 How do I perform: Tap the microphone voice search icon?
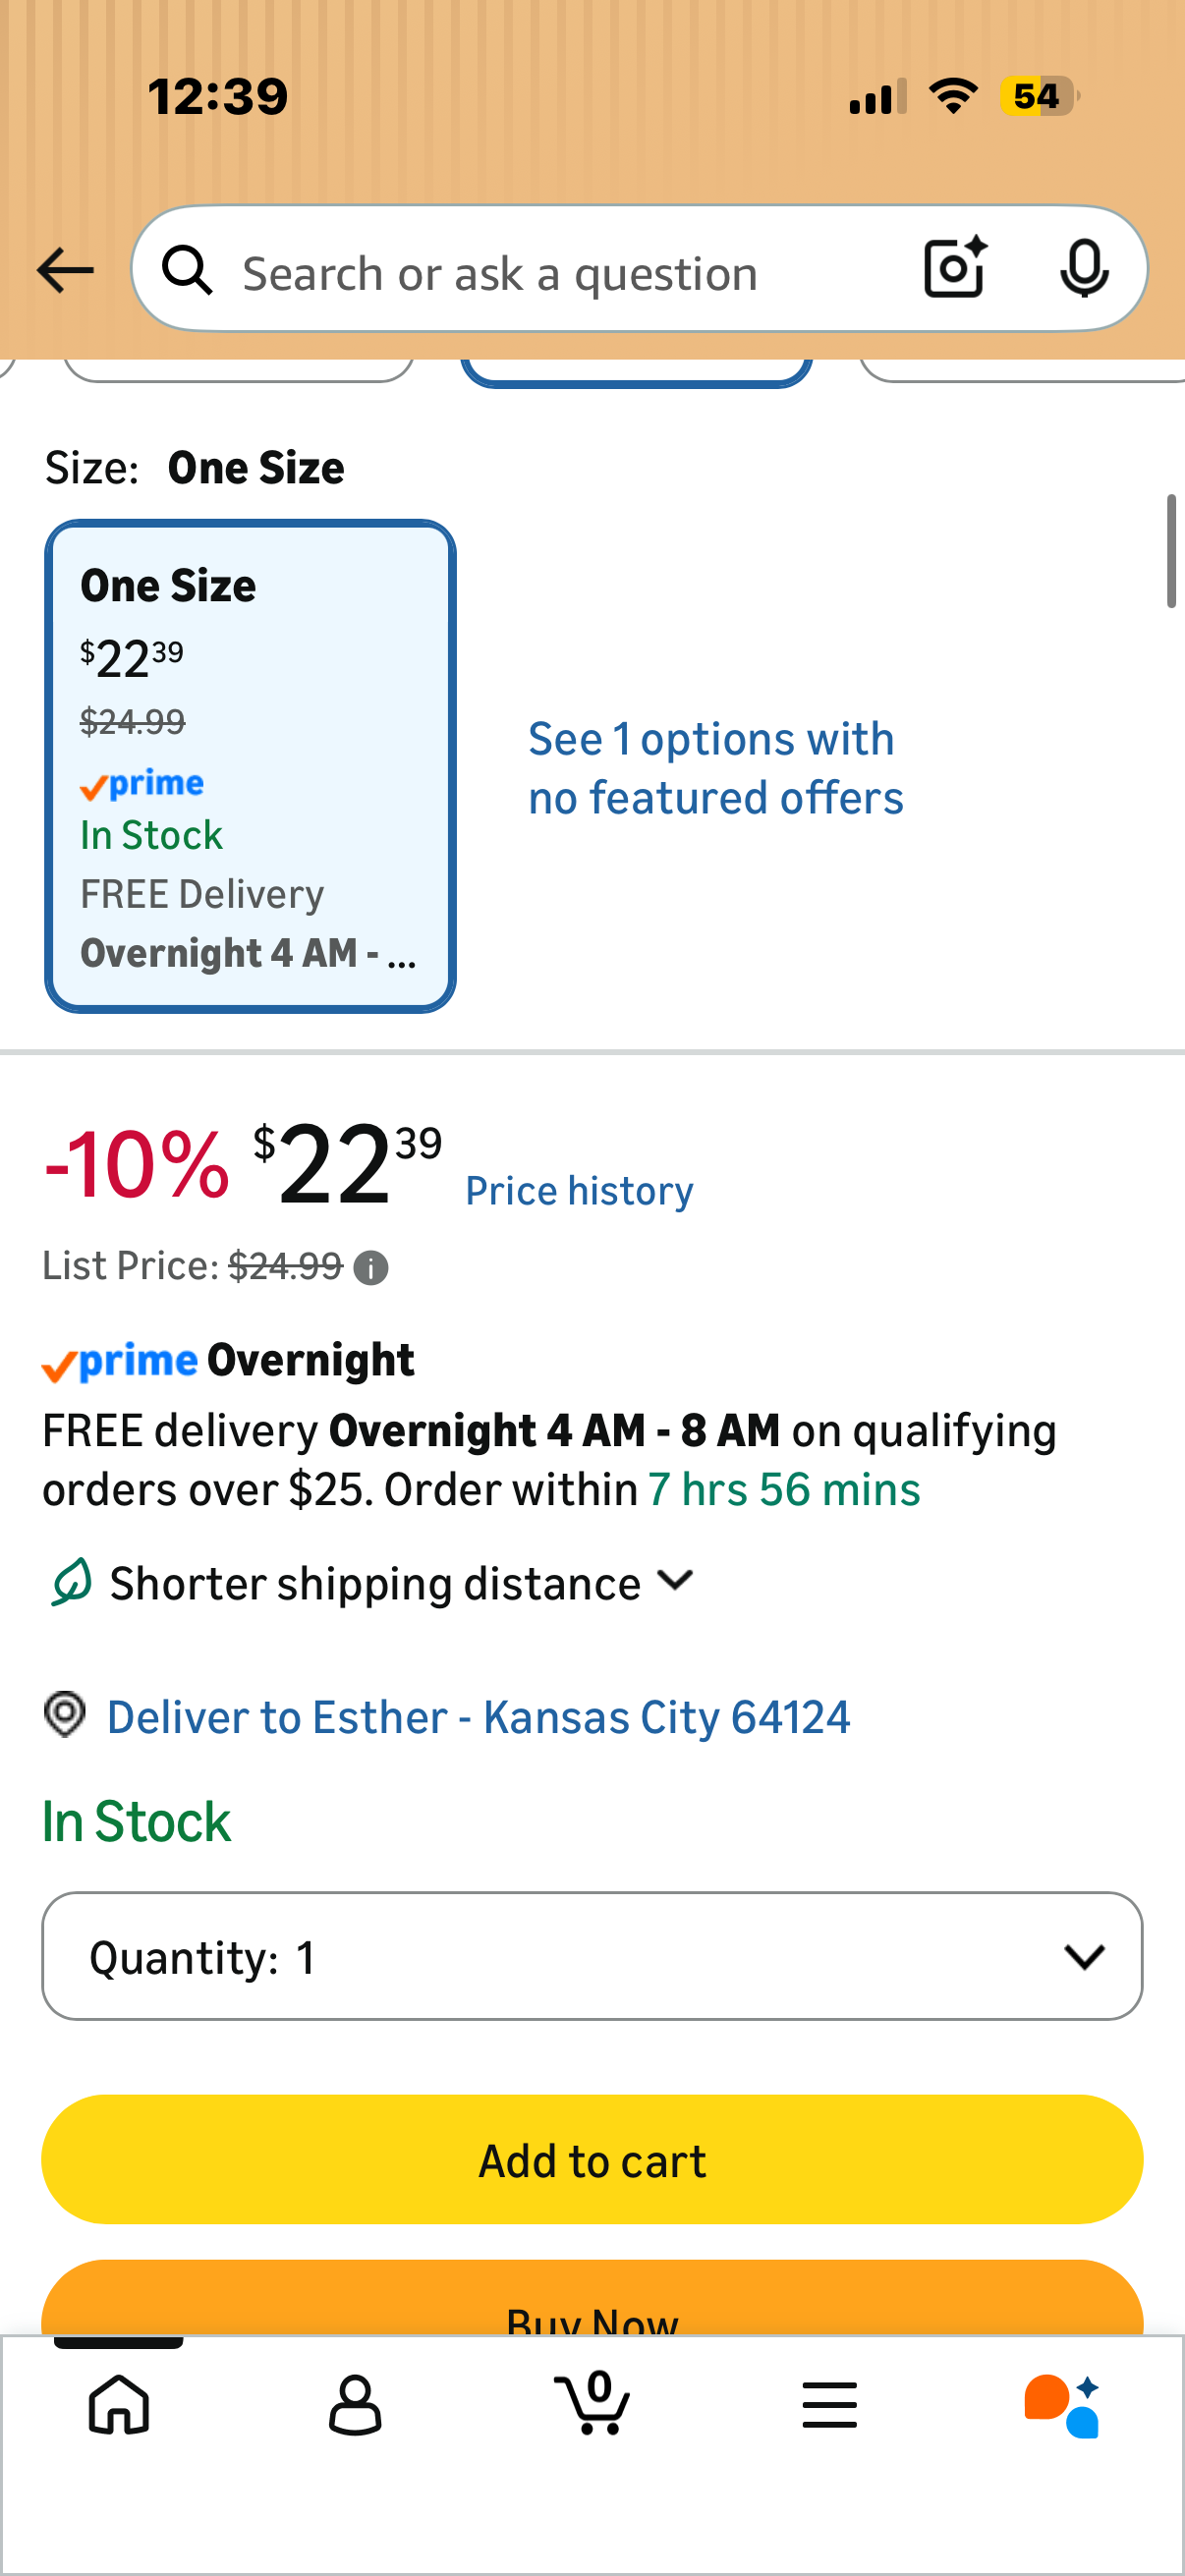[1084, 269]
